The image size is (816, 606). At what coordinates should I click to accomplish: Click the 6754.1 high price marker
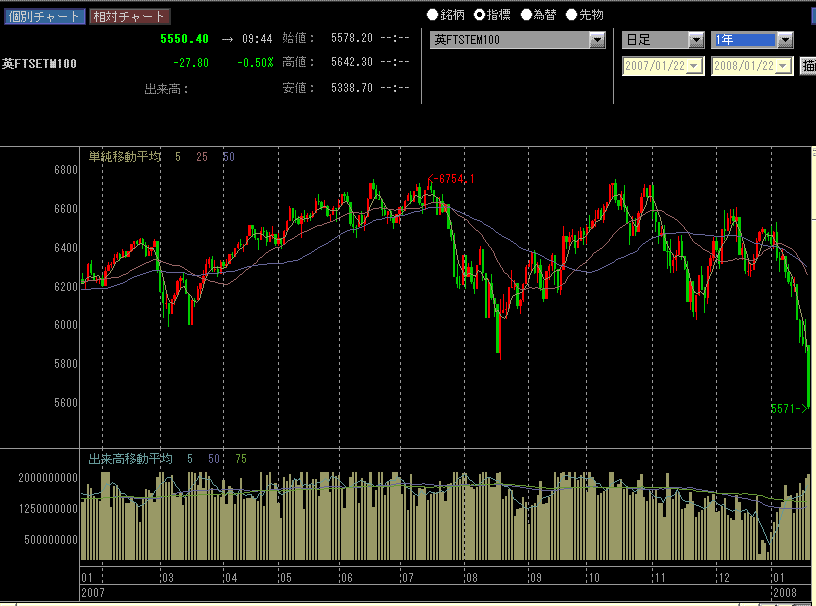453,179
